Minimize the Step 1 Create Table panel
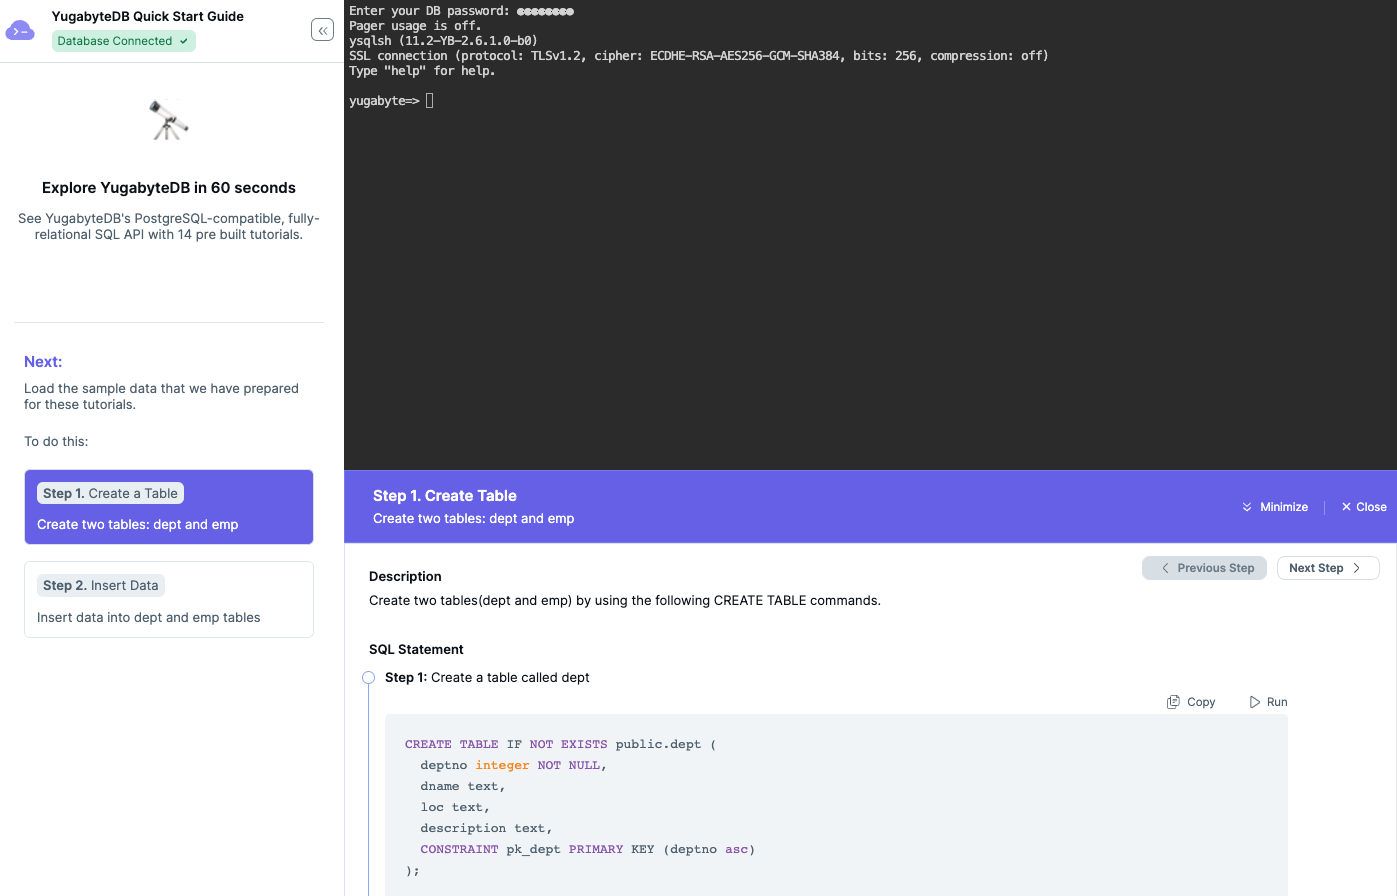This screenshot has height=896, width=1397. tap(1275, 507)
